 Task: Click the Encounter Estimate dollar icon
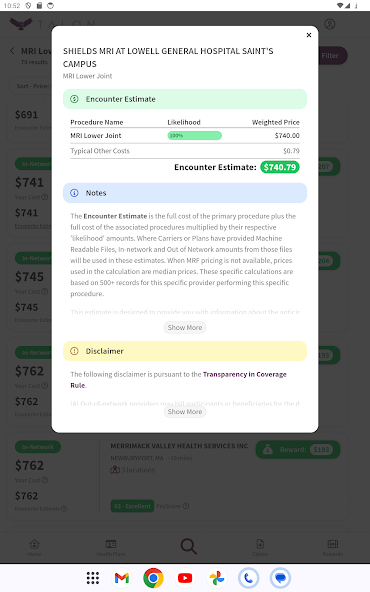74,99
